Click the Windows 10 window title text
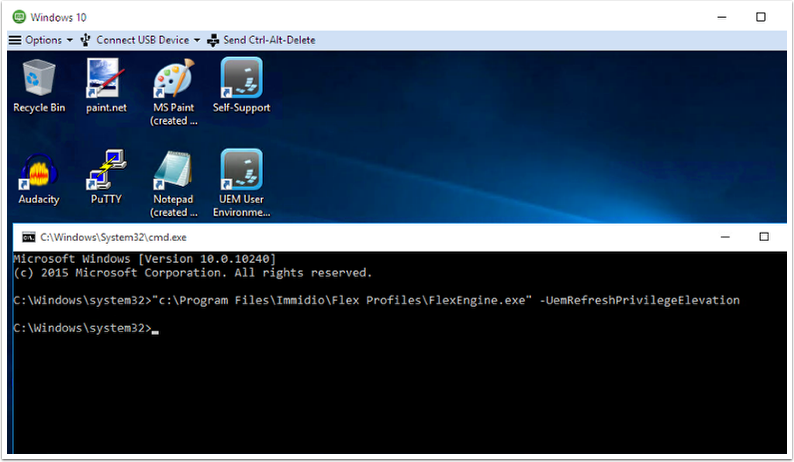Viewport: 794px width, 462px height. [58, 17]
